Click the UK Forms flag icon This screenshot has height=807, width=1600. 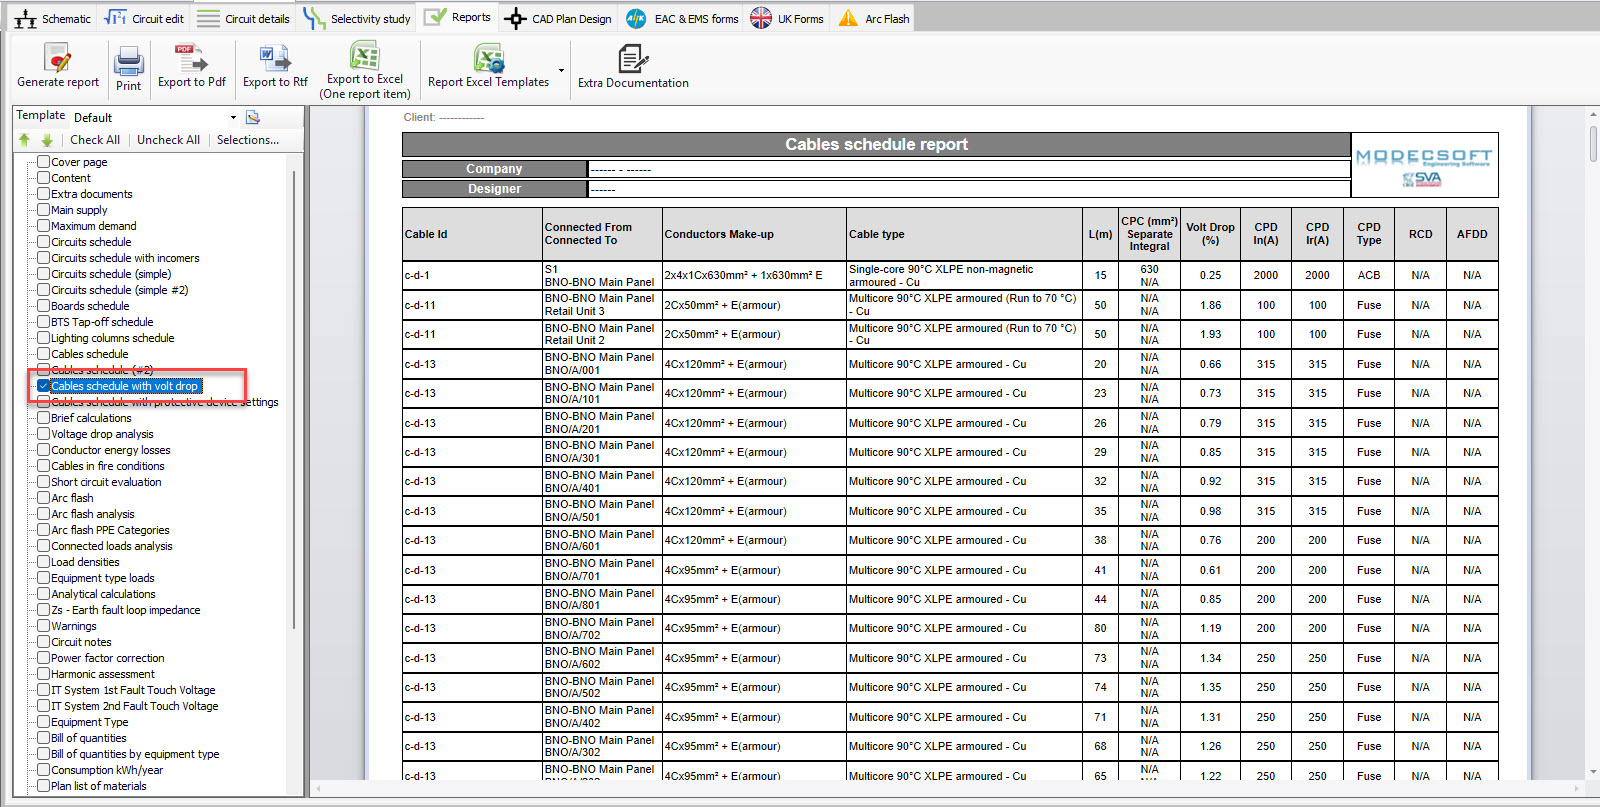(x=761, y=18)
